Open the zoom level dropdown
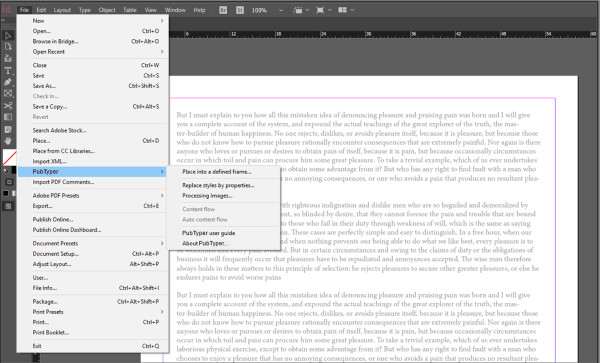This screenshot has width=600, height=363. tap(281, 10)
